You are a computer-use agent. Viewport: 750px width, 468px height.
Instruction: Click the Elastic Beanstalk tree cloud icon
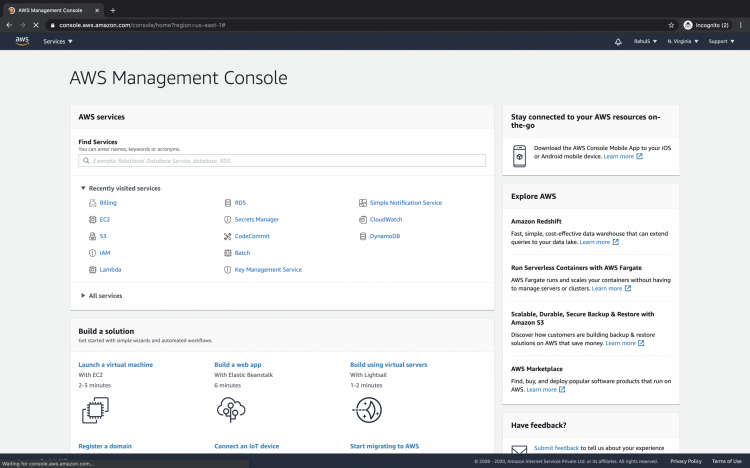pos(231,410)
